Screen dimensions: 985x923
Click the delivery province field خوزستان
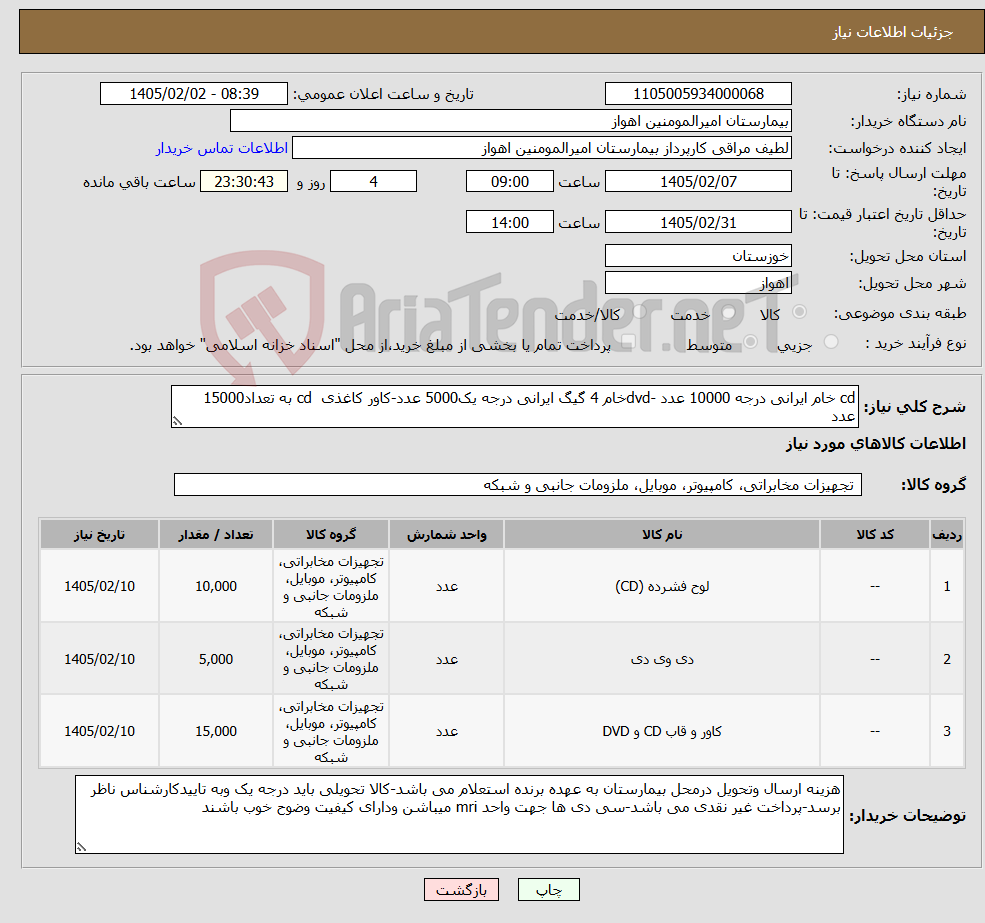coord(698,256)
